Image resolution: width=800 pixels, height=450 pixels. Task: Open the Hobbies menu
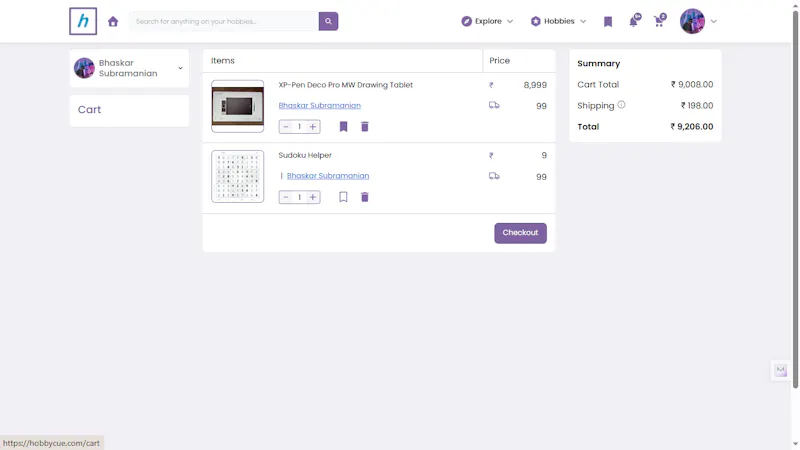click(559, 21)
